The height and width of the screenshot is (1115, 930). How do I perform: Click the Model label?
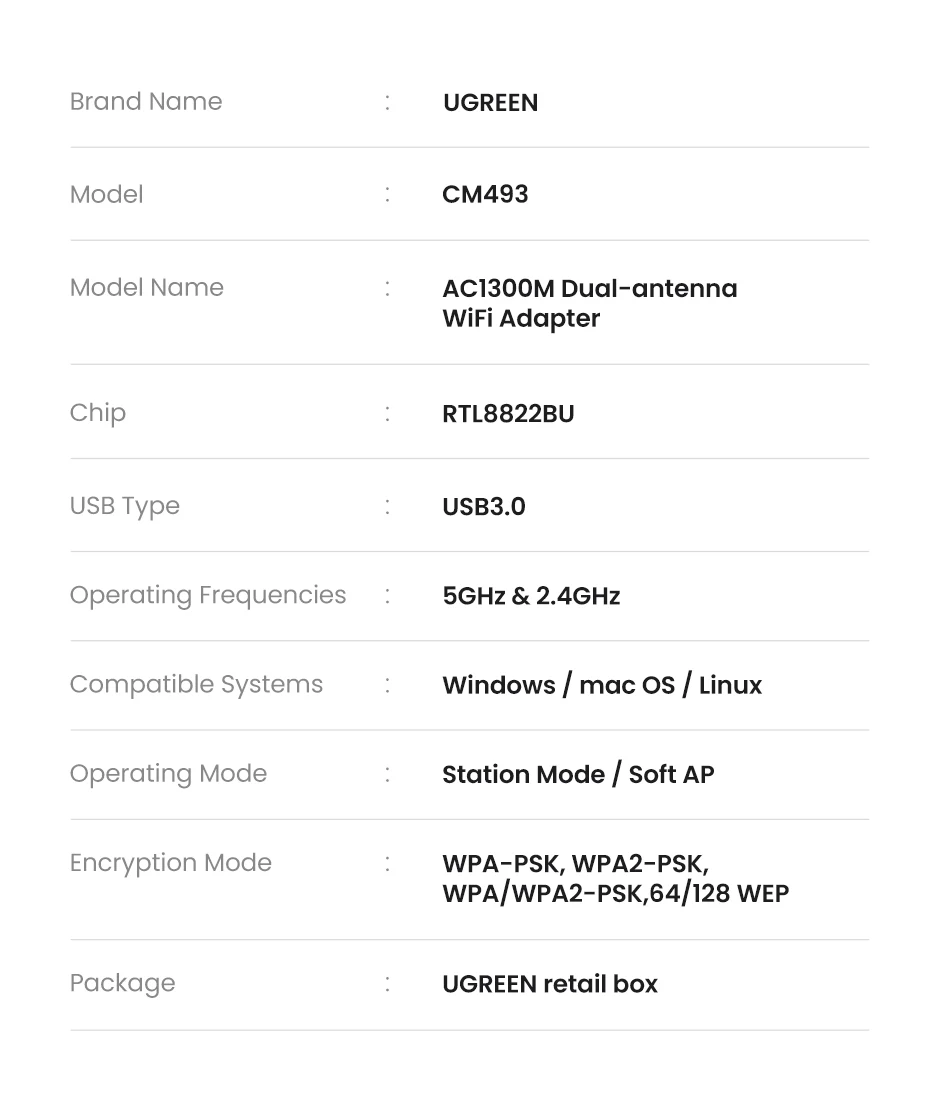tap(107, 195)
